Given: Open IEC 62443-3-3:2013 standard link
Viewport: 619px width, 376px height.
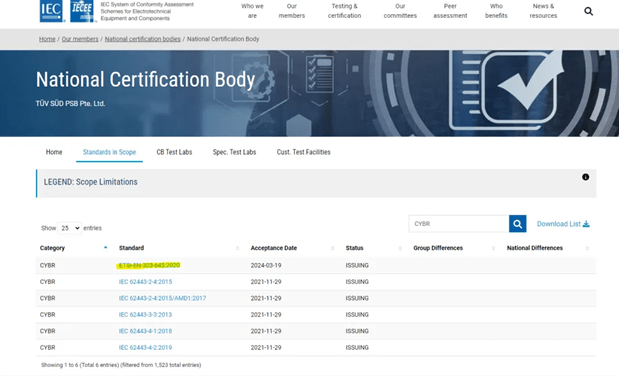Looking at the screenshot, I should pyautogui.click(x=145, y=315).
